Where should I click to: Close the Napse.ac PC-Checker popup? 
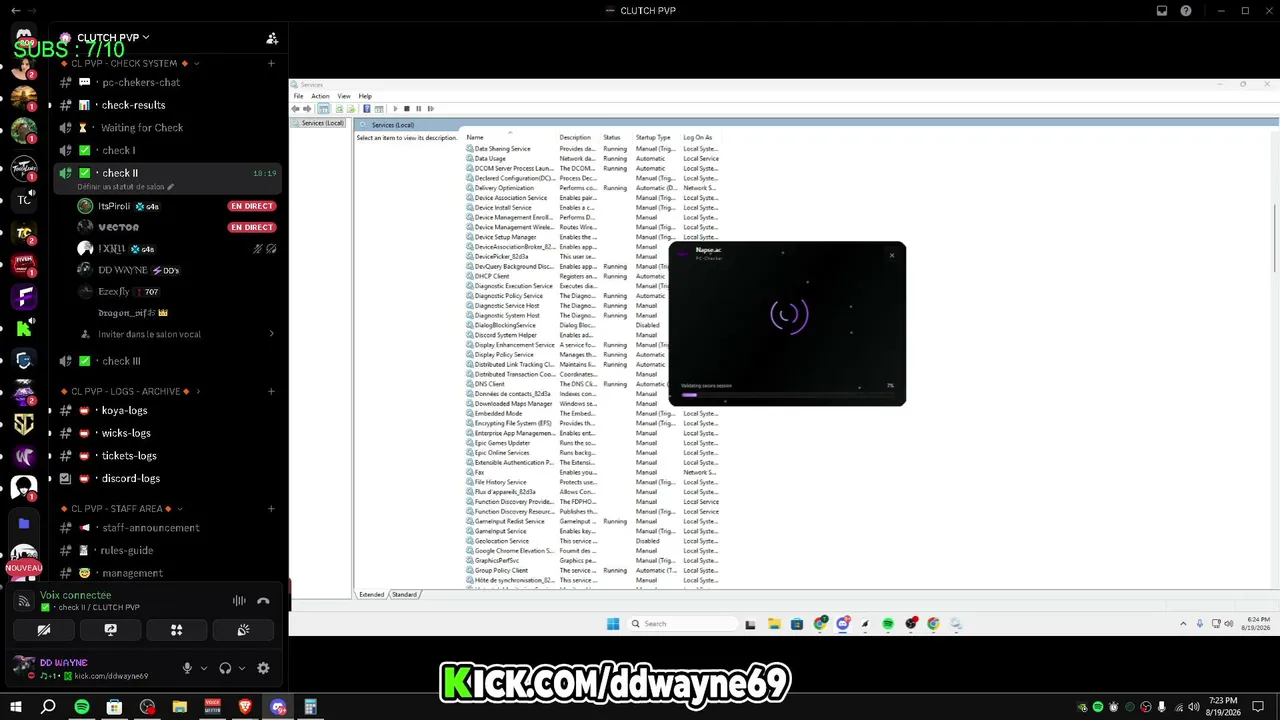(x=892, y=255)
